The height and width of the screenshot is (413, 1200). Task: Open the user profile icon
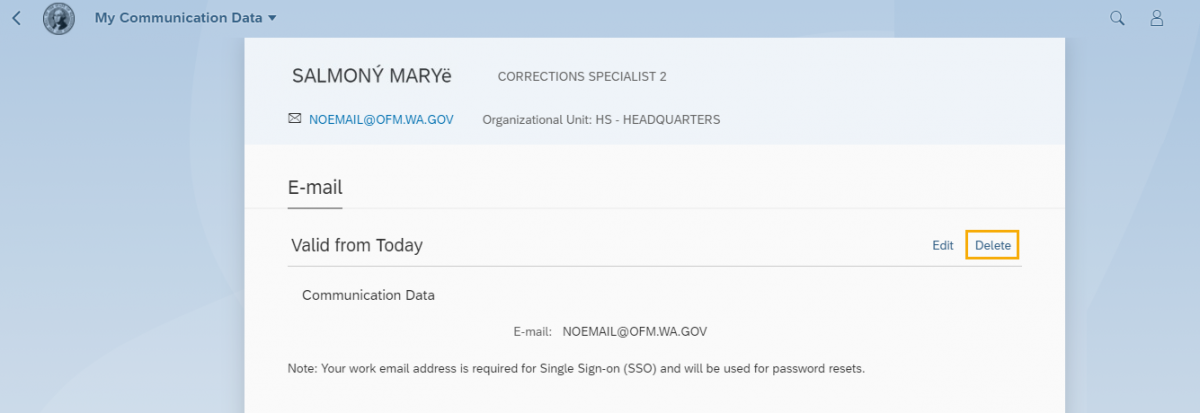[x=1157, y=18]
